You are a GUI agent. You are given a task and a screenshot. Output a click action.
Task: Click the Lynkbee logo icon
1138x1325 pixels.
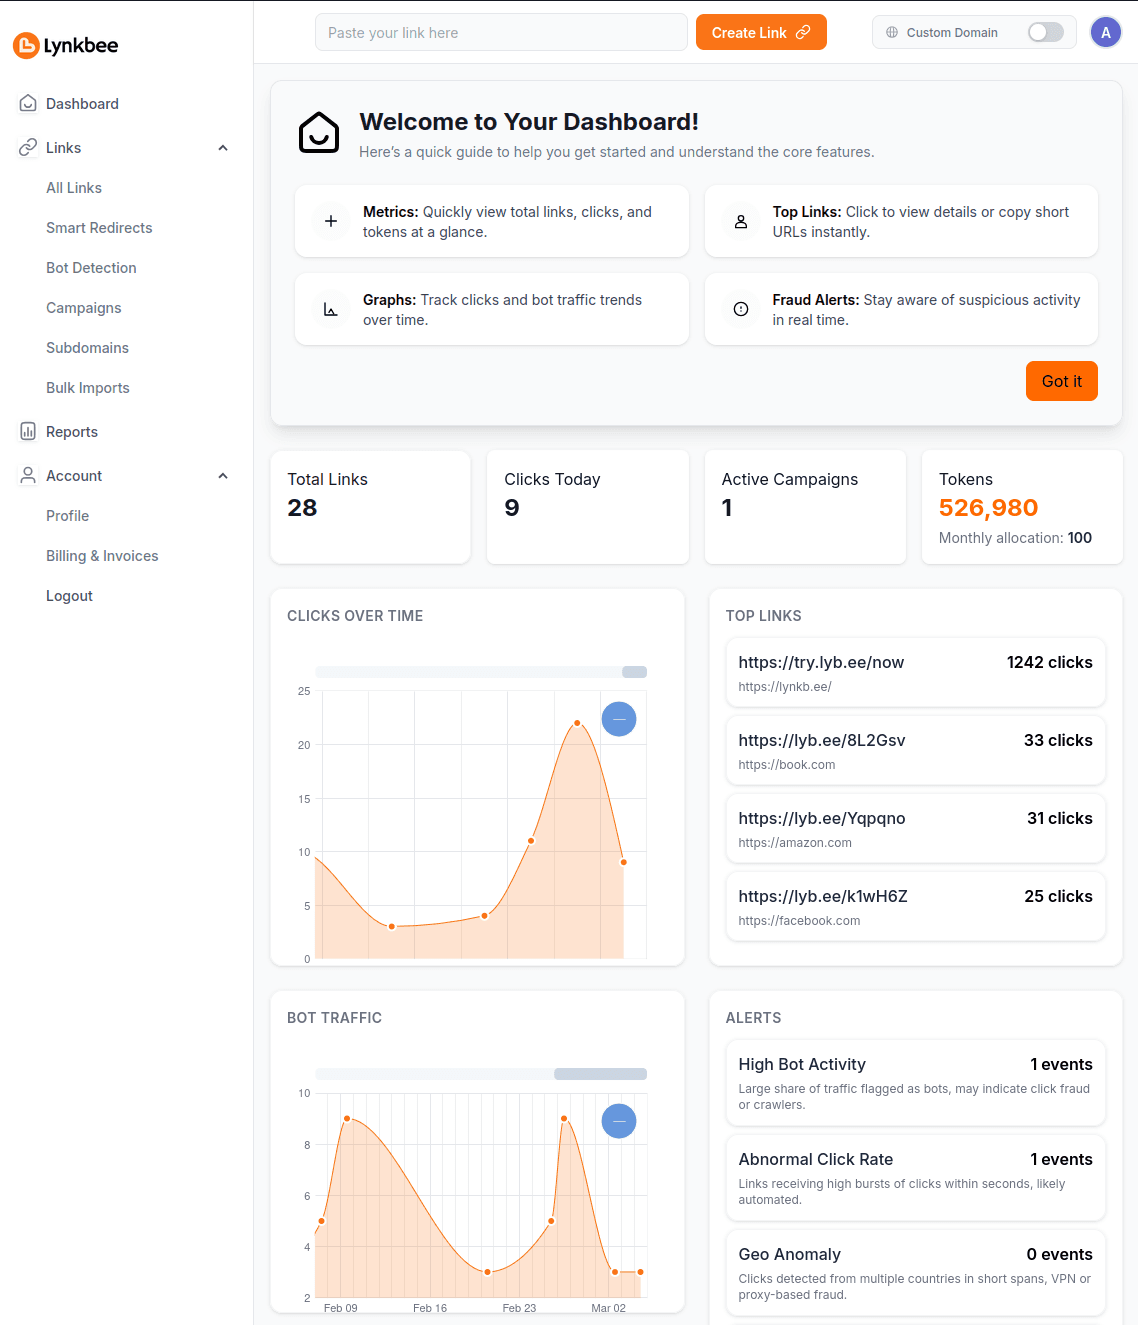26,45
